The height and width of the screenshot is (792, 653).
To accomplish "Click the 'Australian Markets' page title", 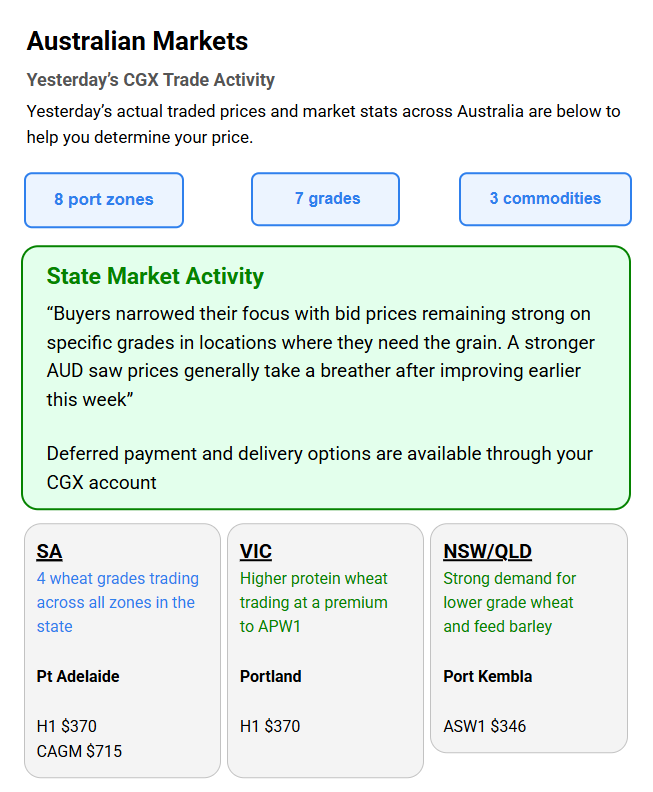I will 137,42.
